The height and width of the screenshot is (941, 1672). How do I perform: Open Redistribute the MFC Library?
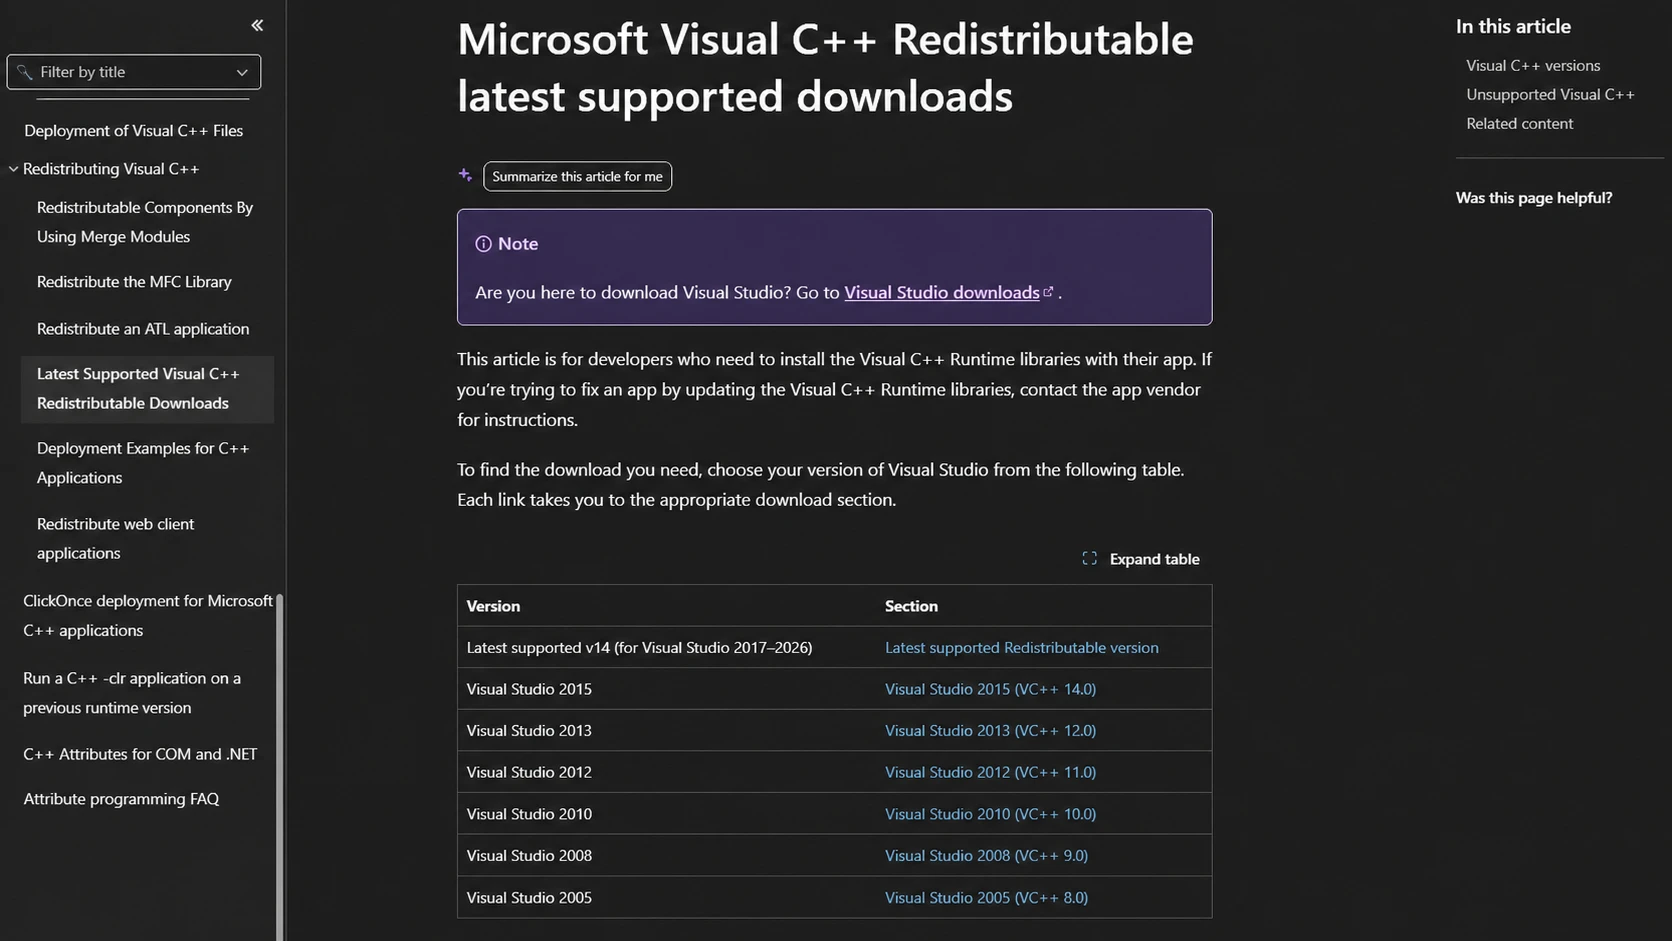coord(134,282)
